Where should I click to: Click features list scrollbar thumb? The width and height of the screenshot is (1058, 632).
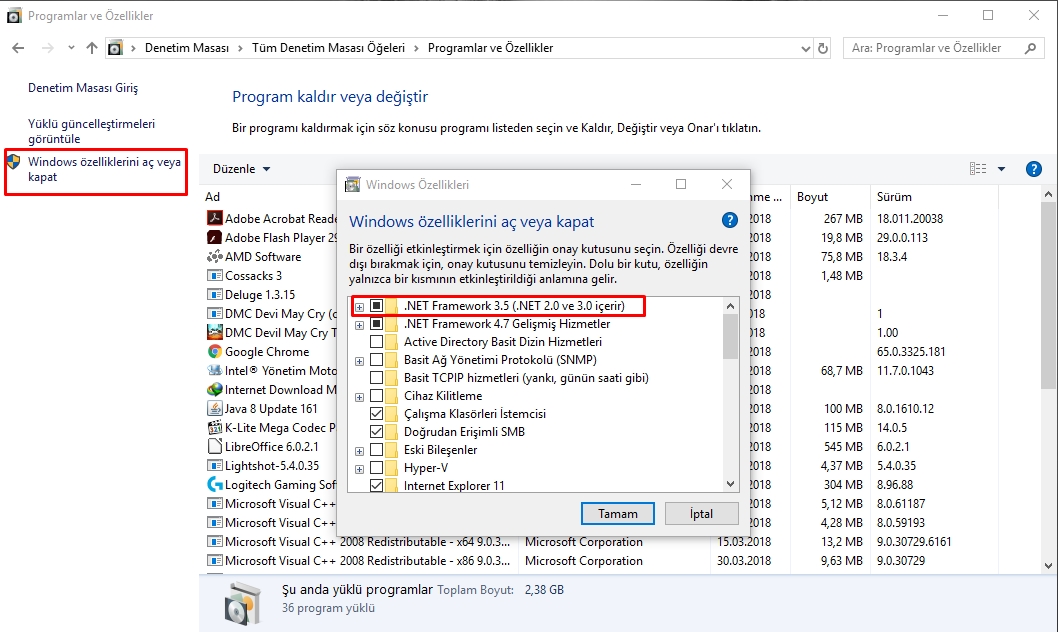coord(730,337)
